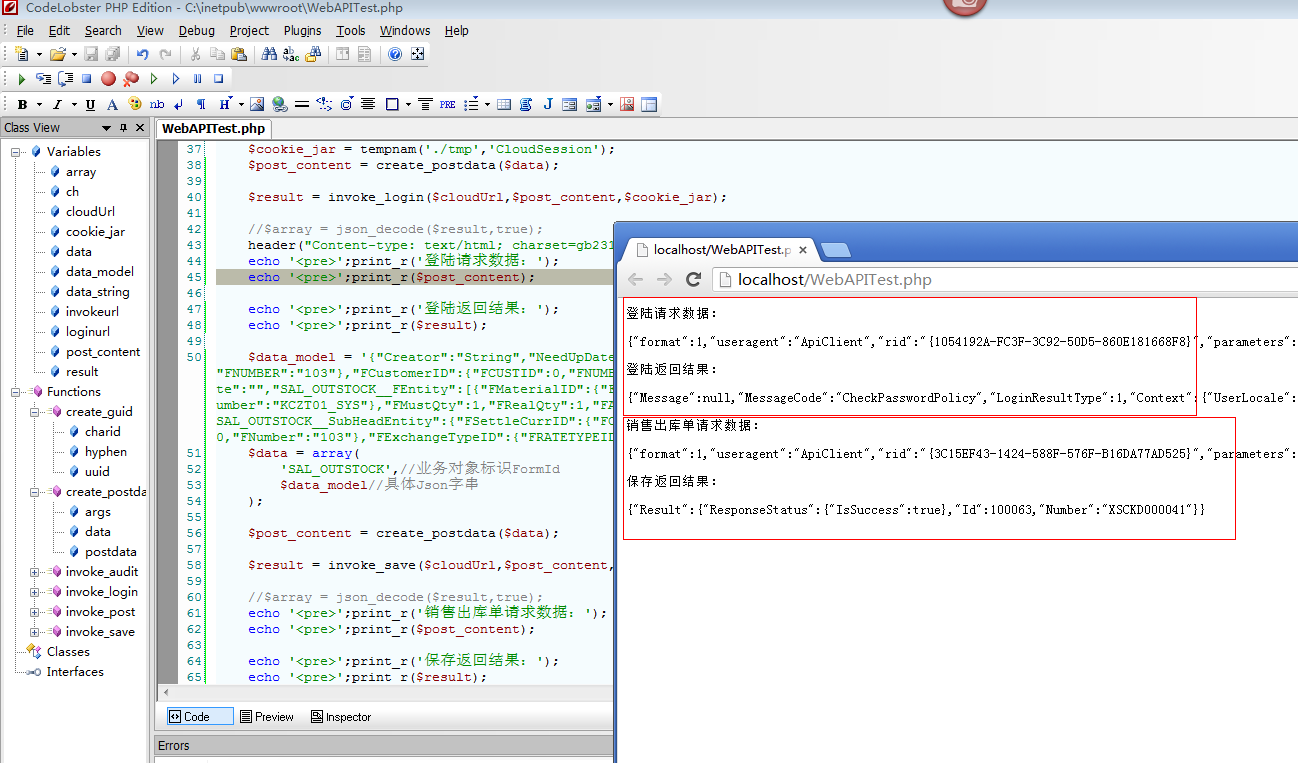
Task: Click the Step Over debug icon
Action: pyautogui.click(x=65, y=78)
